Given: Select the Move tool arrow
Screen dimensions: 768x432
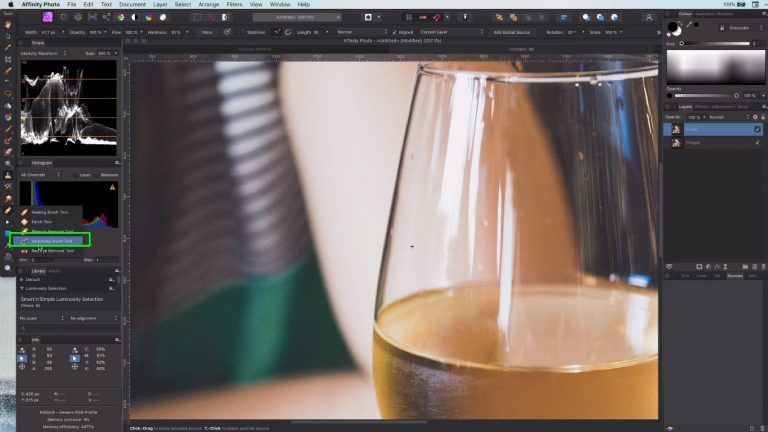Looking at the screenshot, I should pyautogui.click(x=8, y=36).
